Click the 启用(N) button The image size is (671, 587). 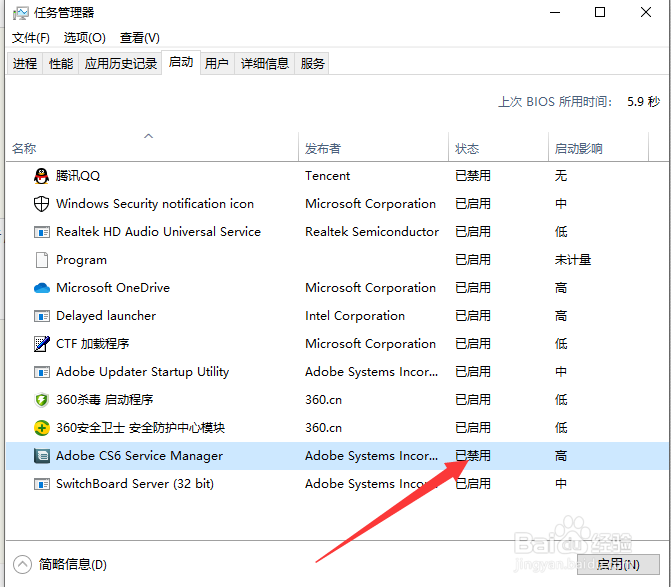(618, 564)
